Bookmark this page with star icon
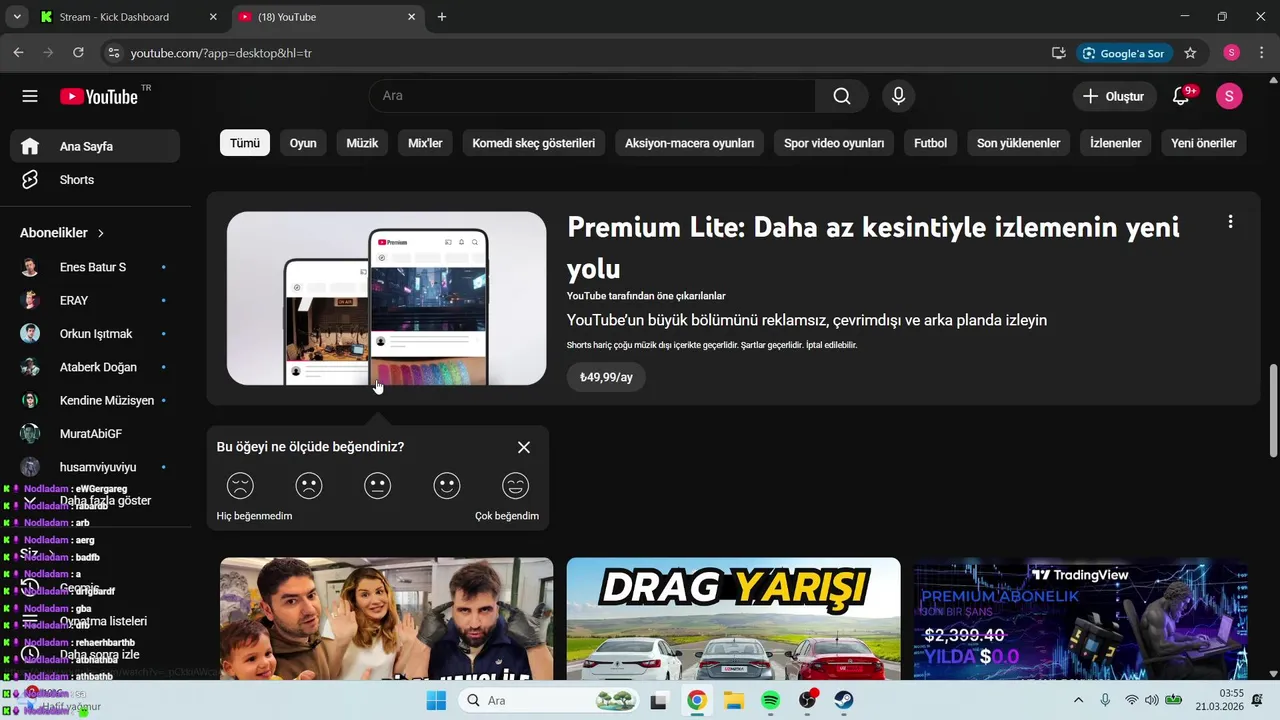The width and height of the screenshot is (1280, 720). (1190, 53)
